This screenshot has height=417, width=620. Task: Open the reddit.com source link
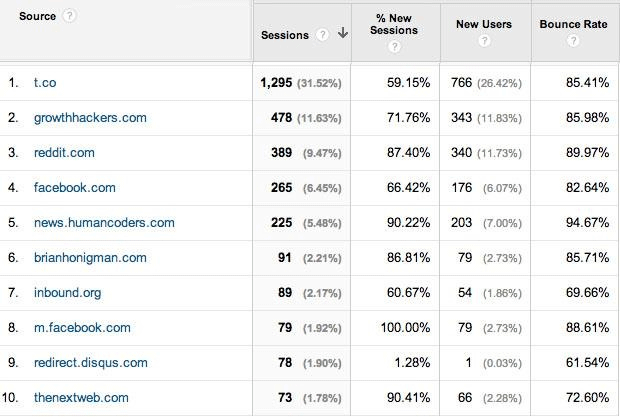[64, 153]
